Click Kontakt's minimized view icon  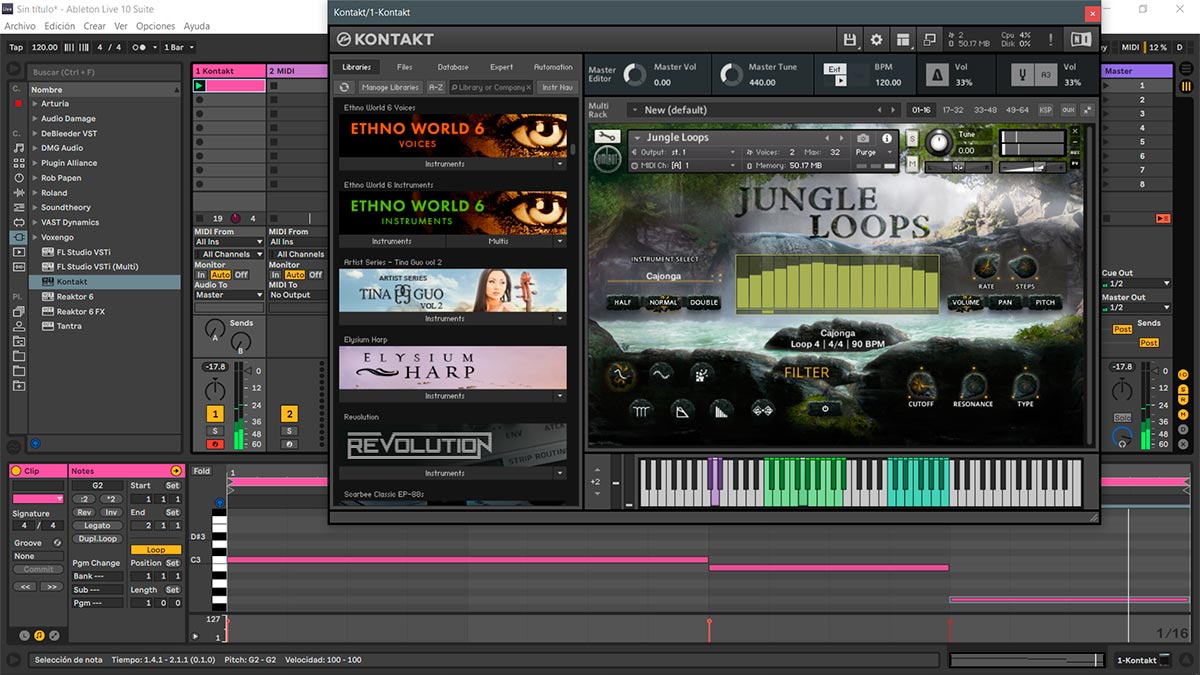point(930,39)
